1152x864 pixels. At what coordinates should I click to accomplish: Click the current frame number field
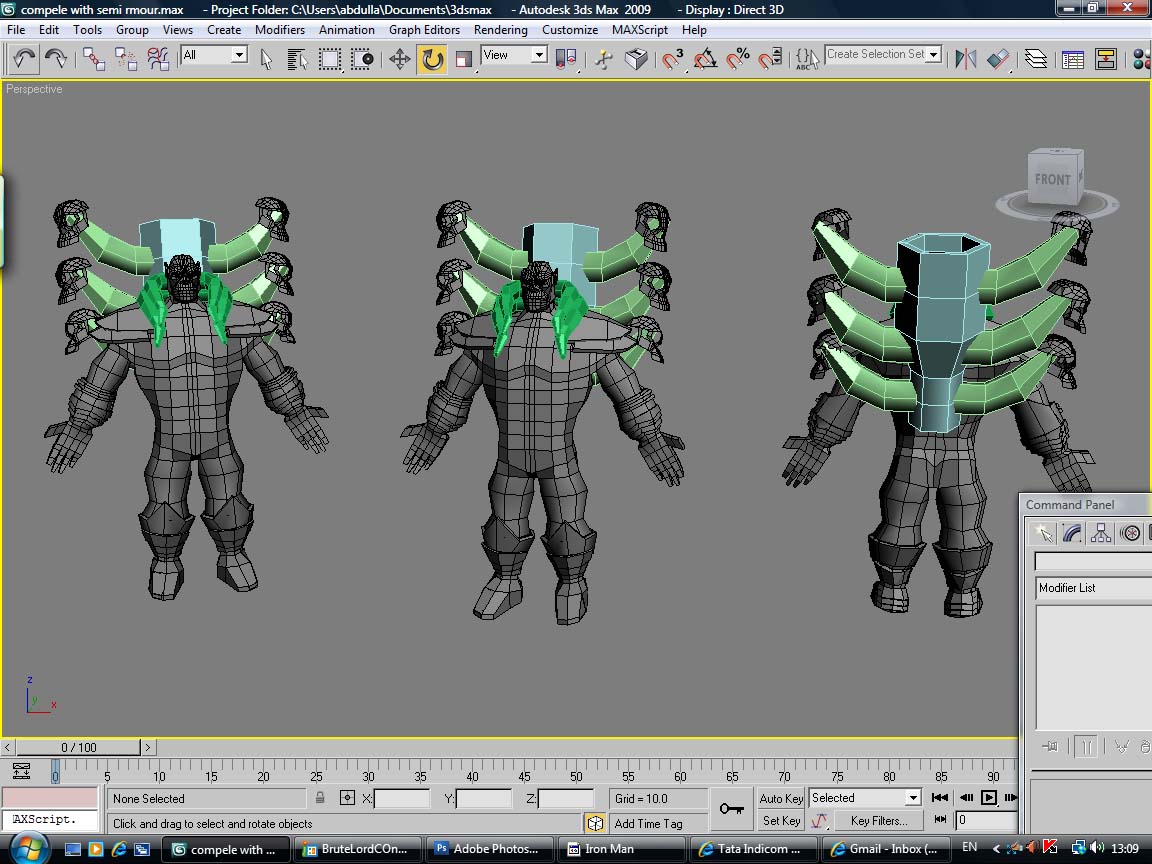coord(986,820)
